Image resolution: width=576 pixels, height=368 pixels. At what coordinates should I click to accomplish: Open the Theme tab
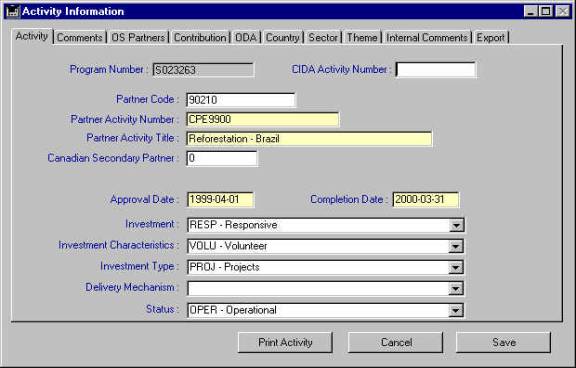click(362, 37)
